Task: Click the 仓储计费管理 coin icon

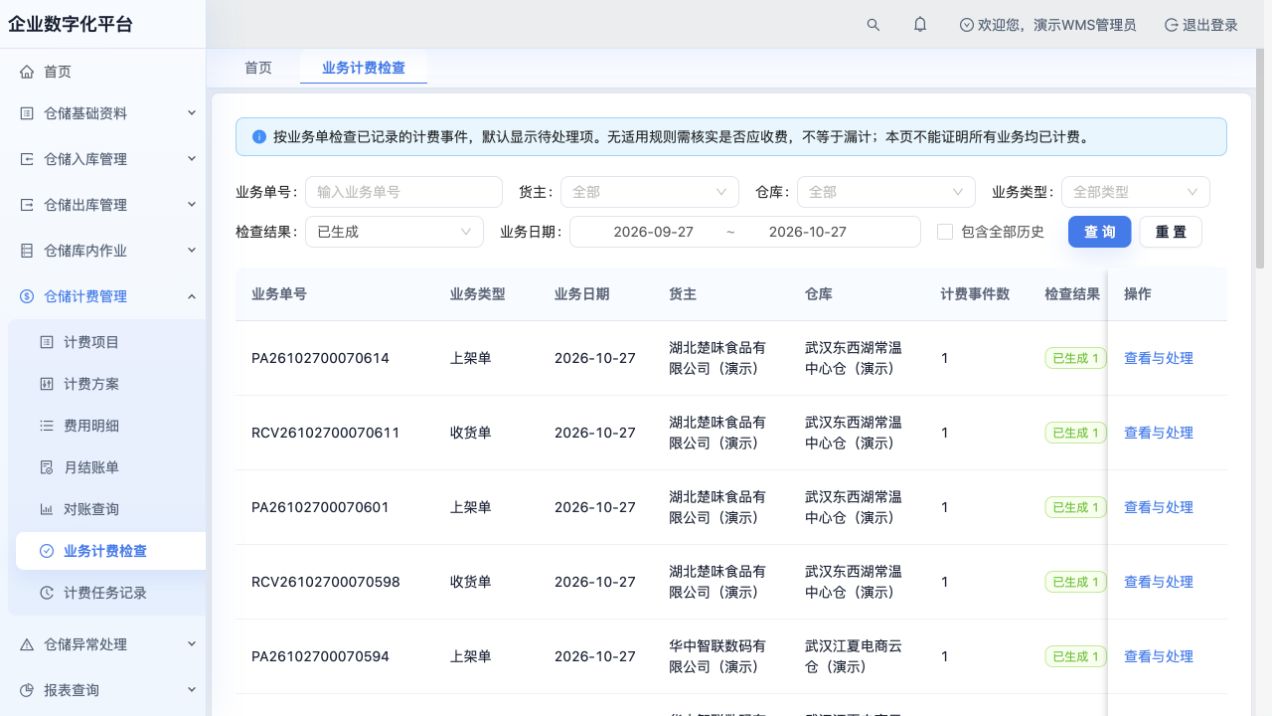Action: point(27,296)
